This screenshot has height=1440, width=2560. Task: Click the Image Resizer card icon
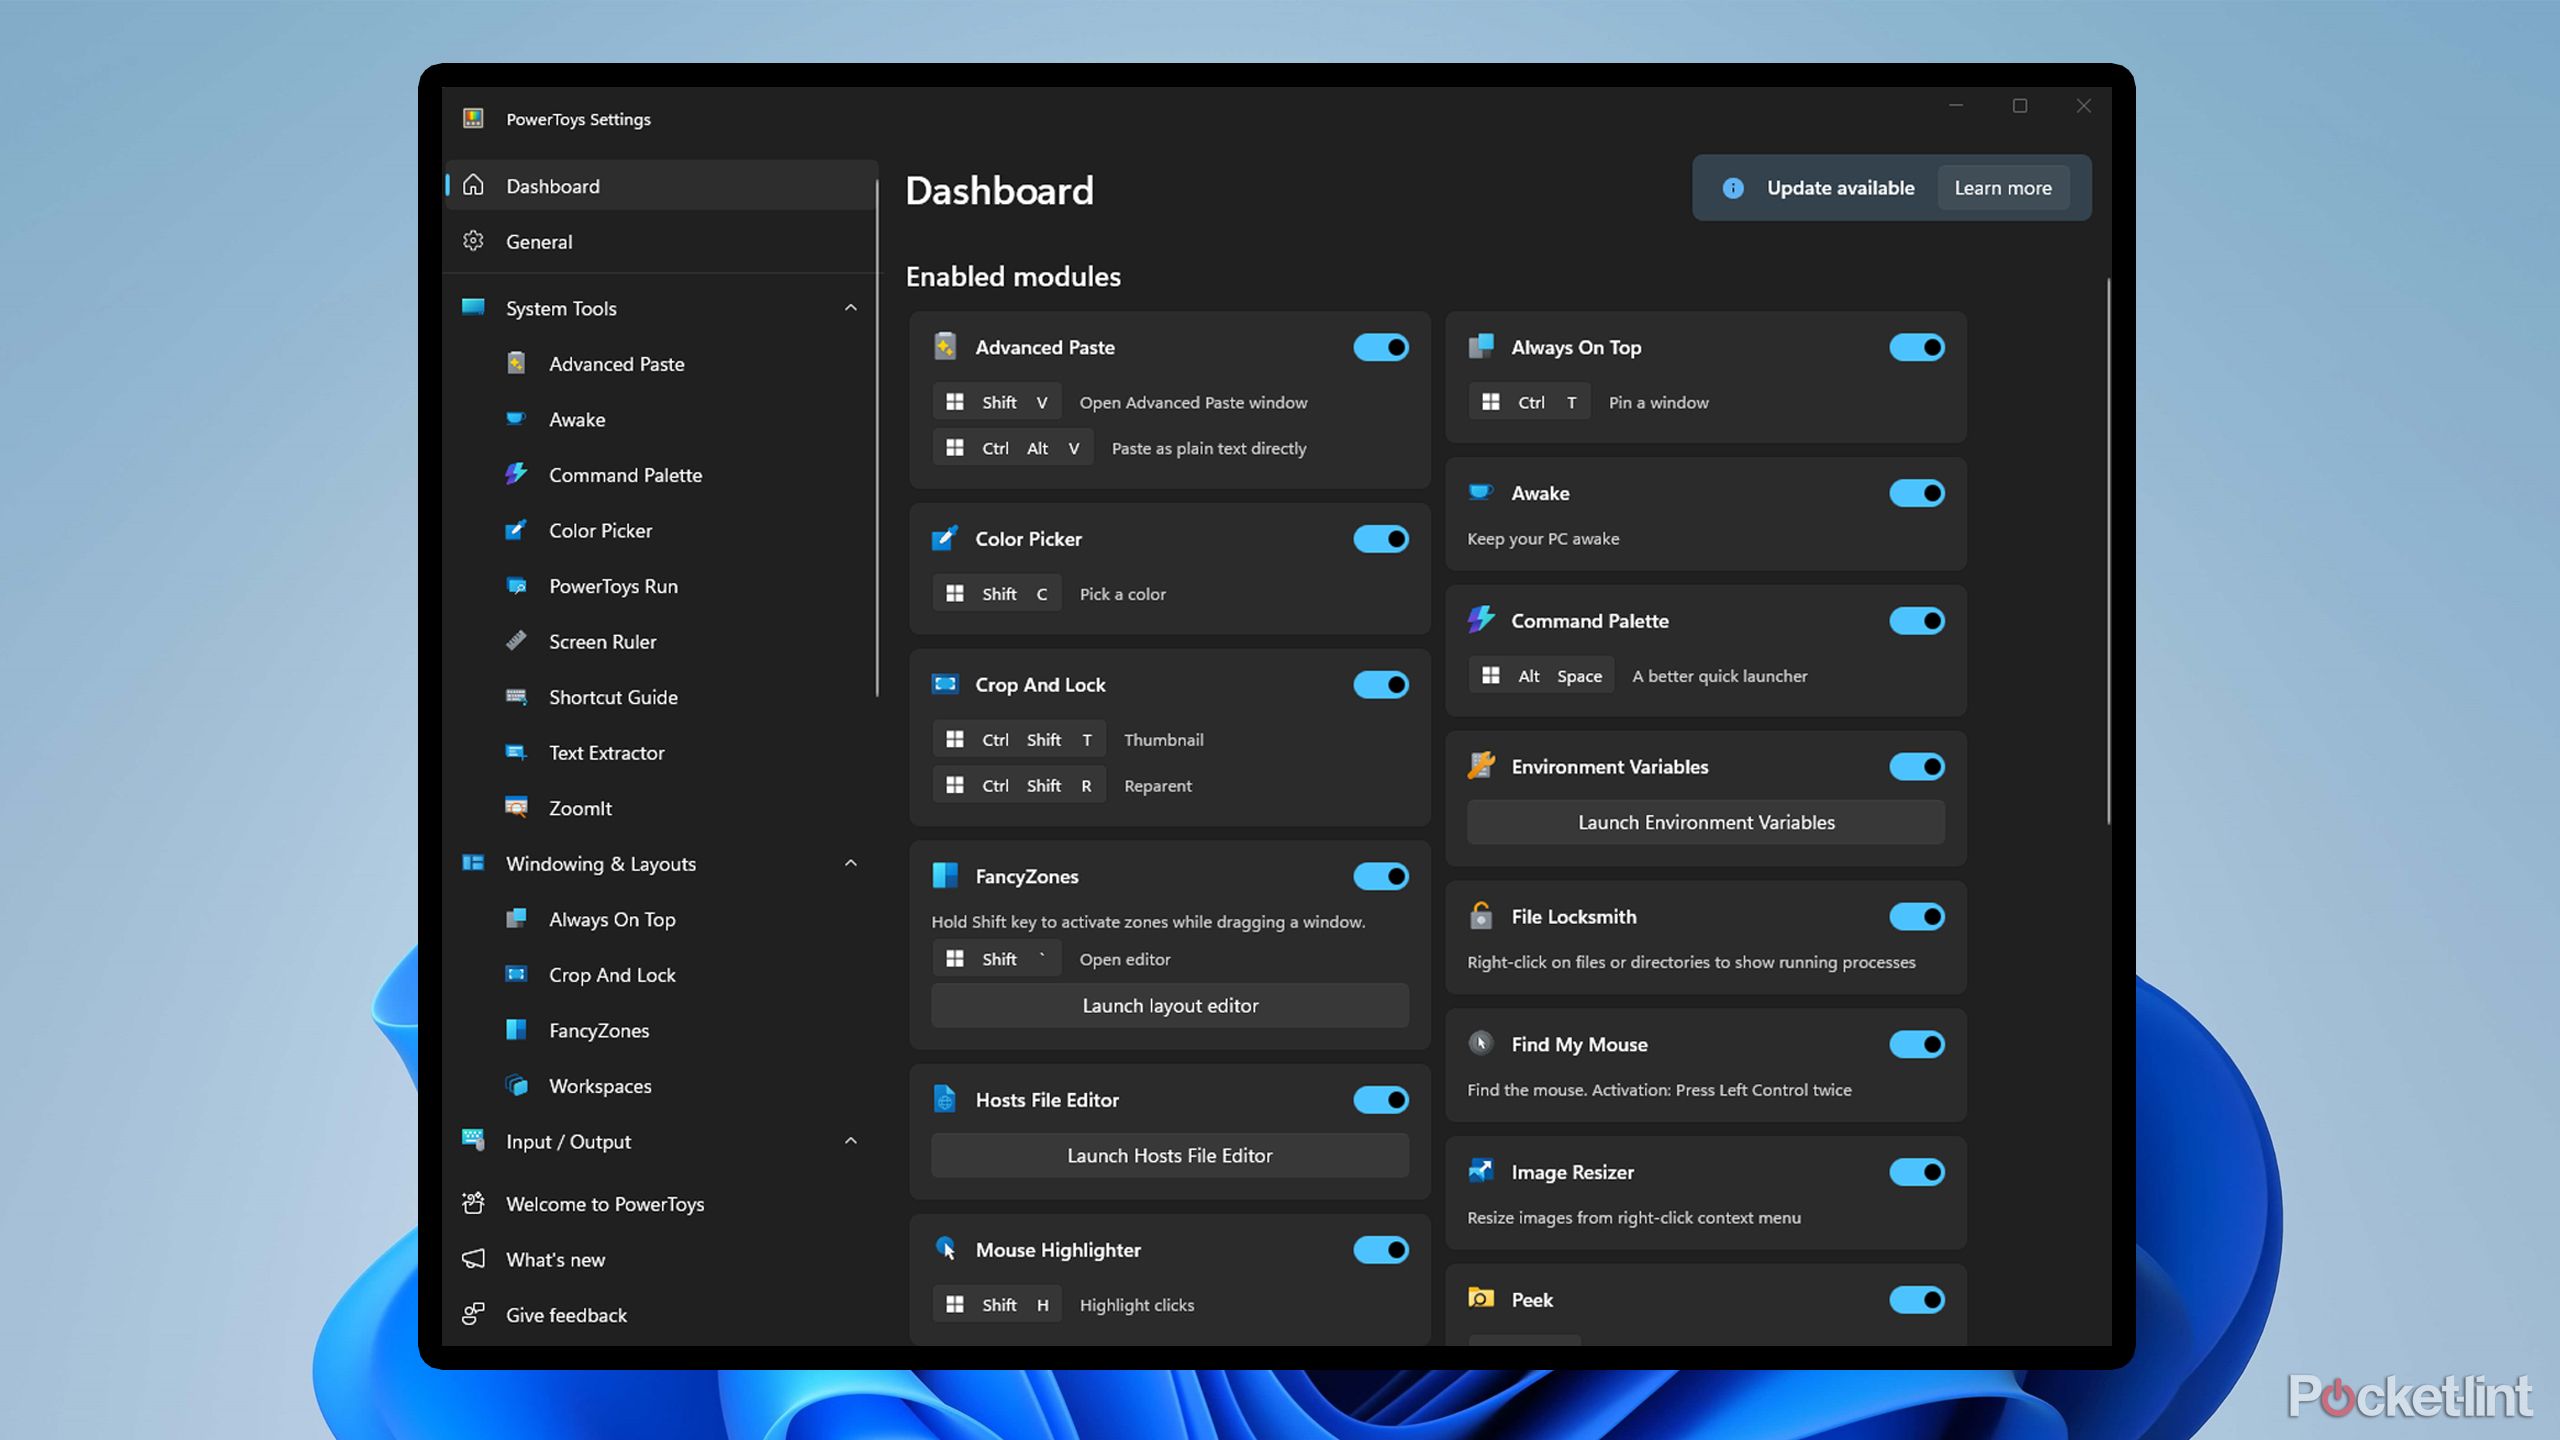pyautogui.click(x=1481, y=1171)
